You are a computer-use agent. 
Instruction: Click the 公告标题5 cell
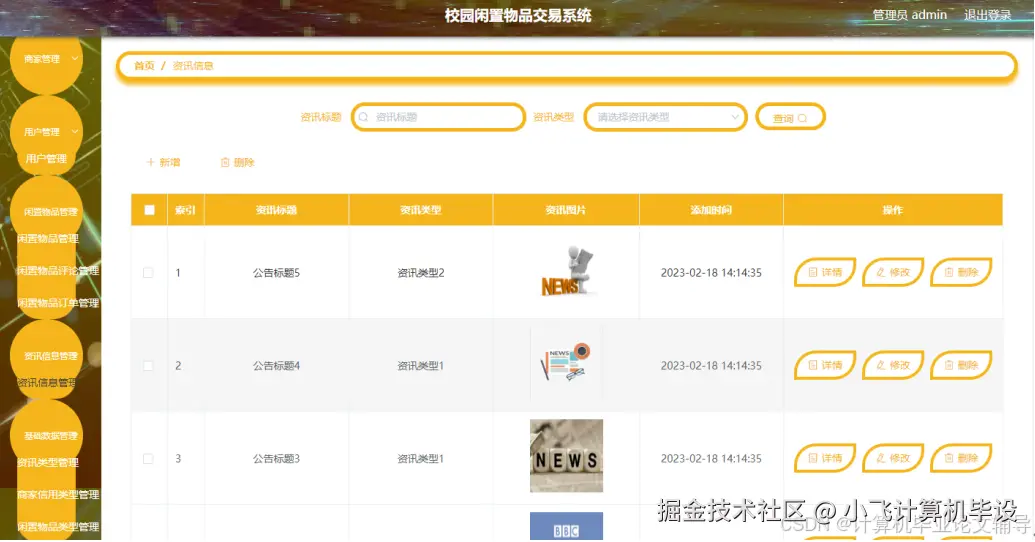point(276,273)
